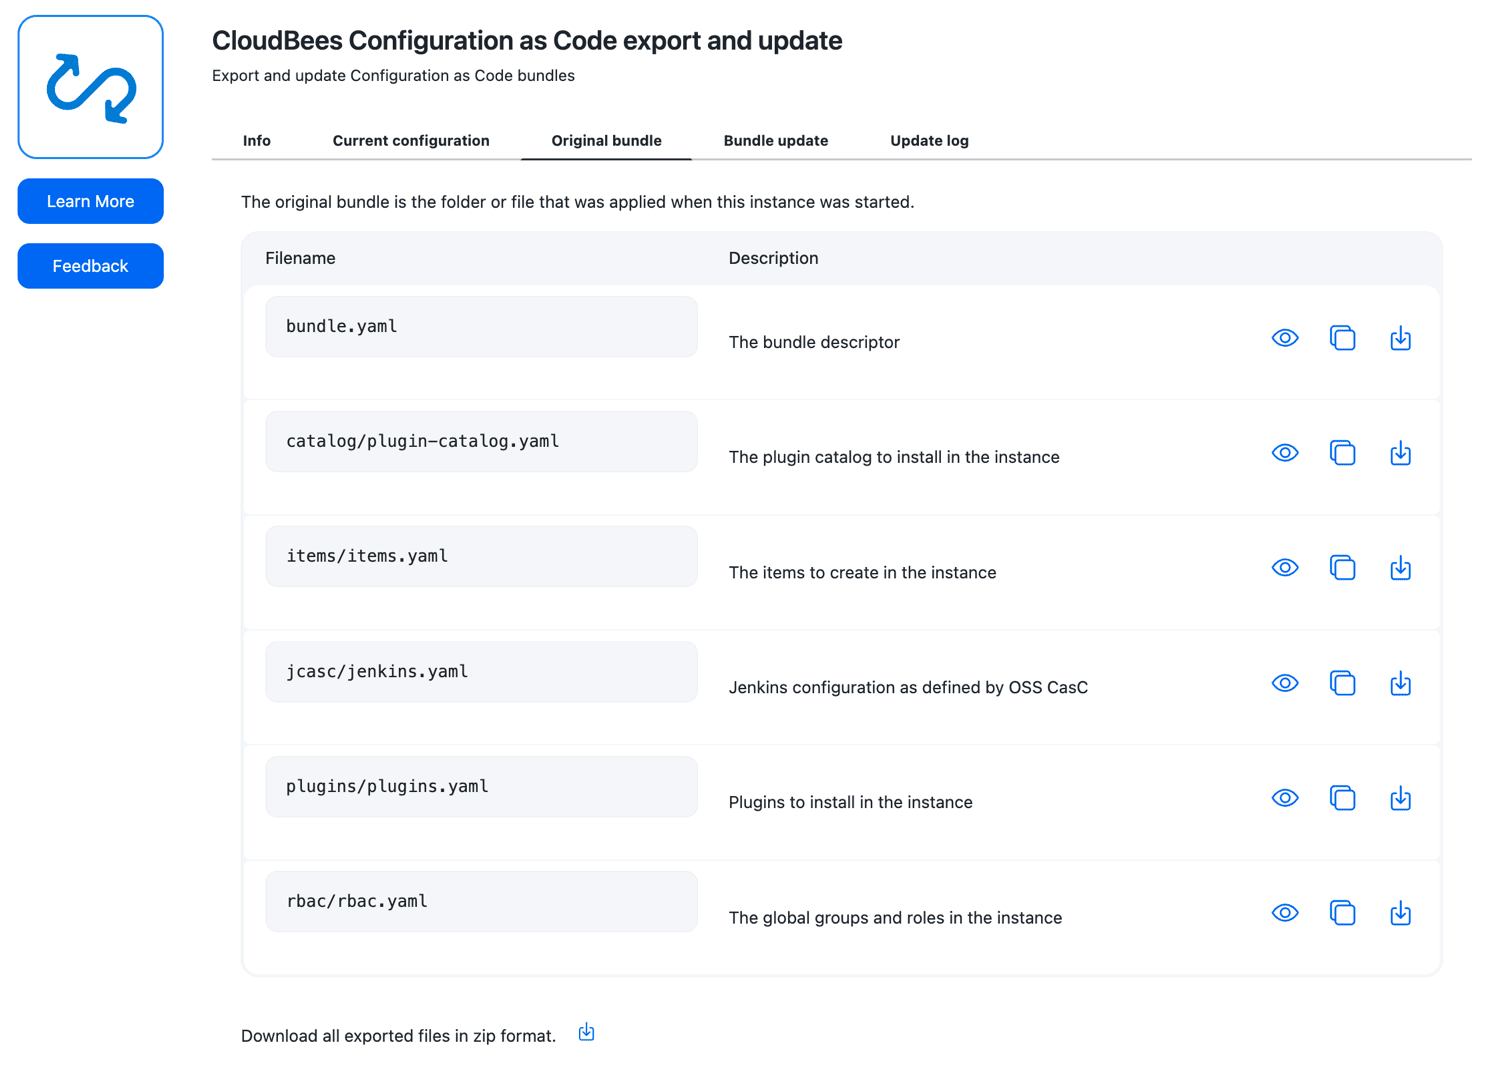
Task: Show the jcasc/jenkins.yaml file contents
Action: (1285, 683)
